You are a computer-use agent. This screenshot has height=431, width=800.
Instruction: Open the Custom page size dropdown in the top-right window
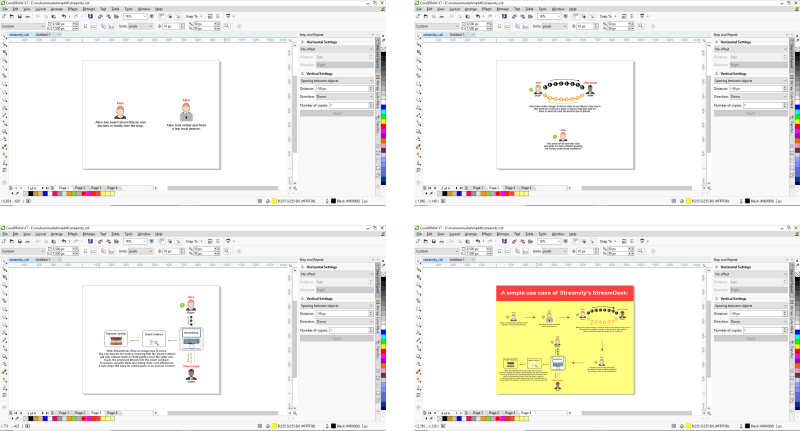(435, 26)
